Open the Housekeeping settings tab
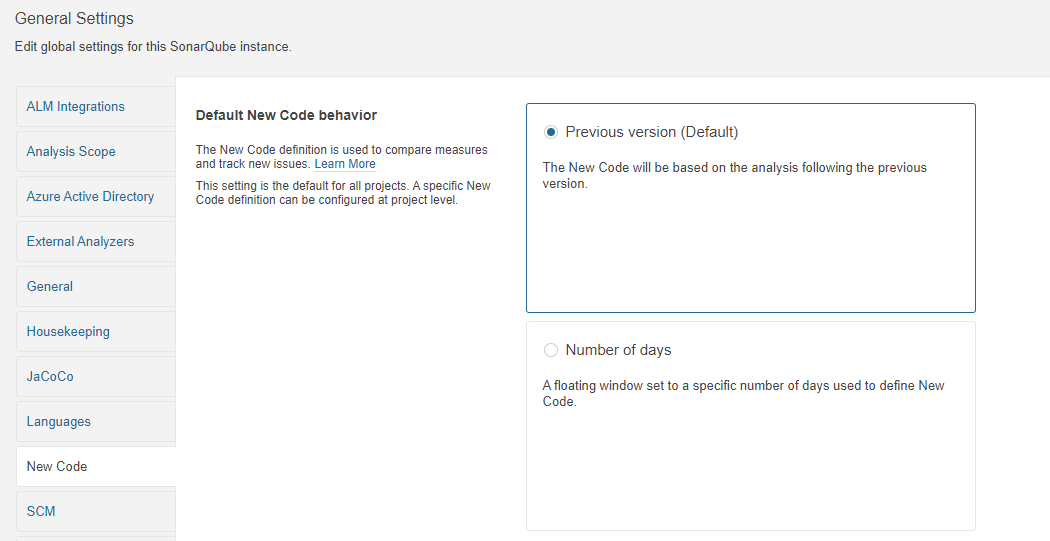Screen dimensions: 1050x541 point(68,332)
